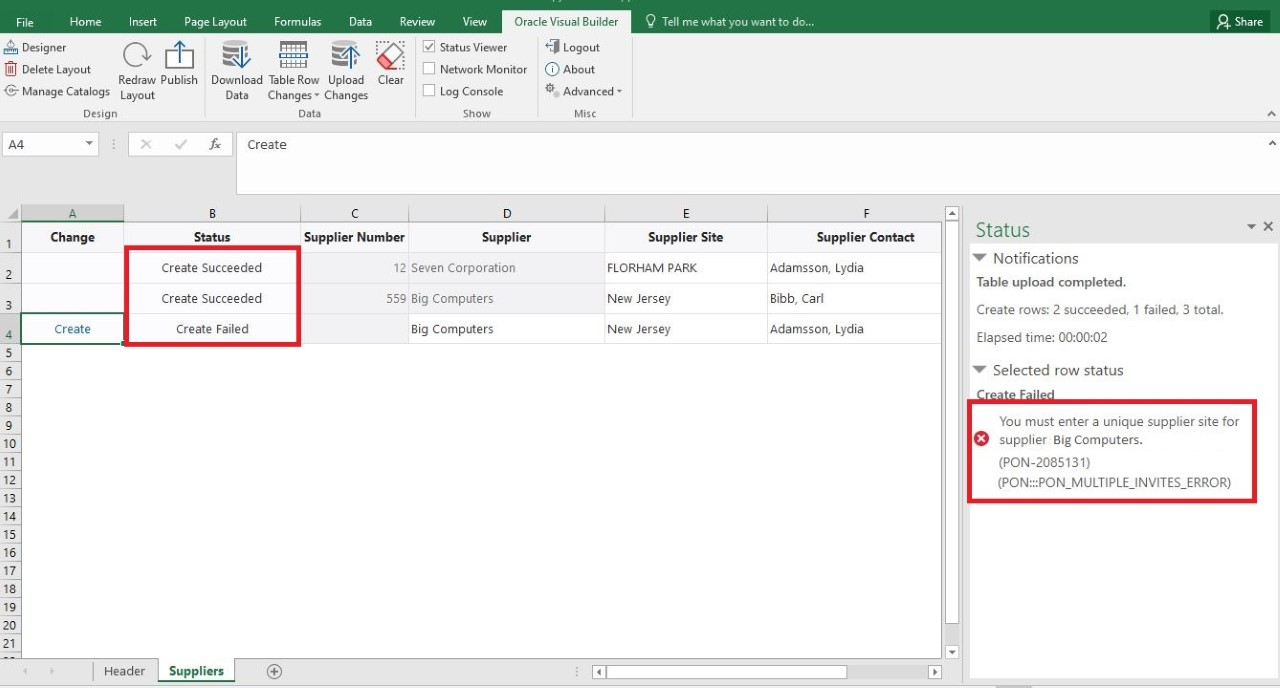Expand the Advanced dropdown

pyautogui.click(x=583, y=91)
